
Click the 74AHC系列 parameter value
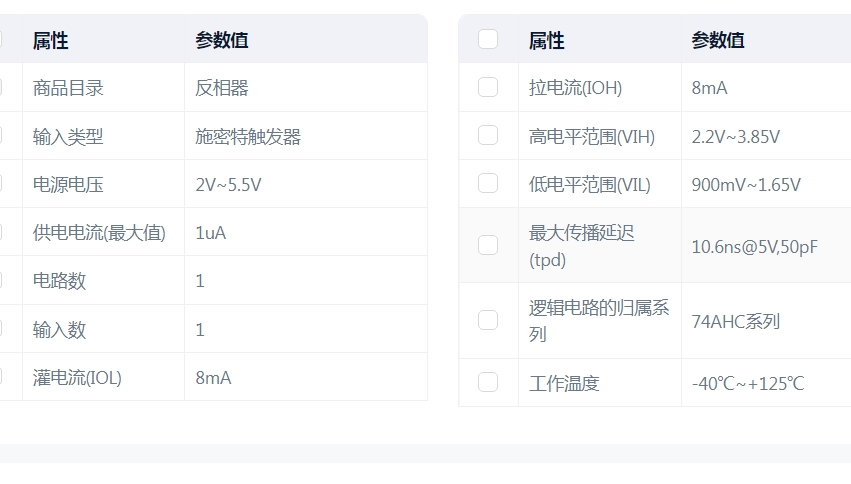pos(735,322)
